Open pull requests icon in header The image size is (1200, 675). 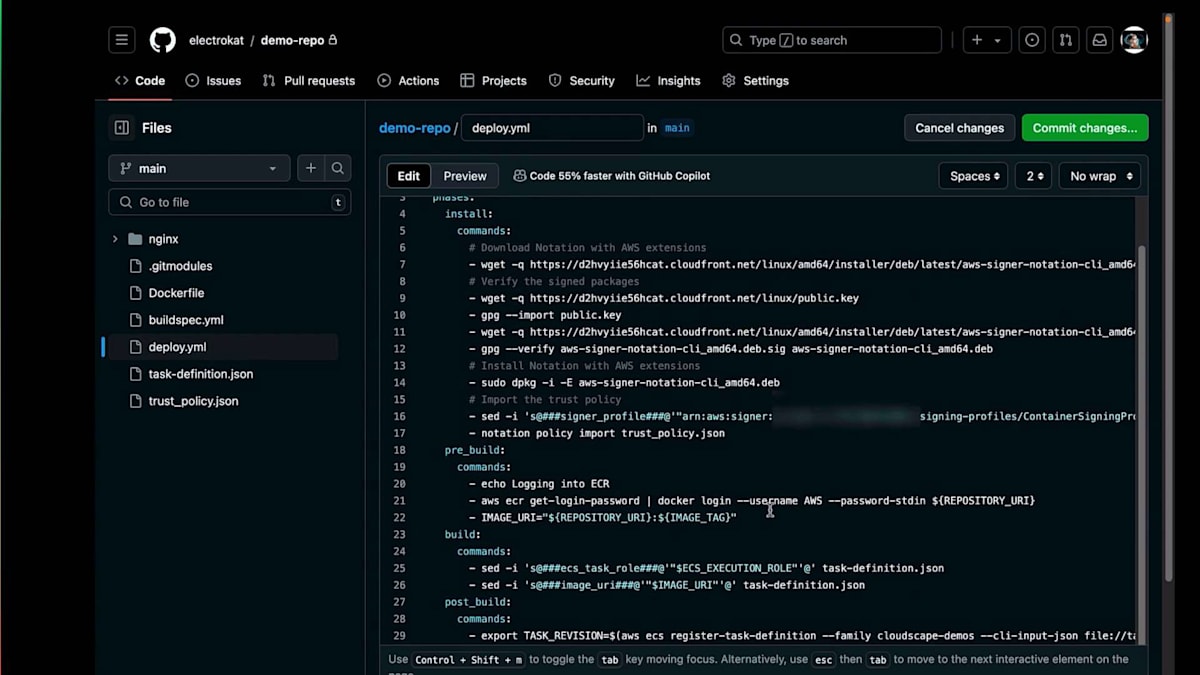1066,40
